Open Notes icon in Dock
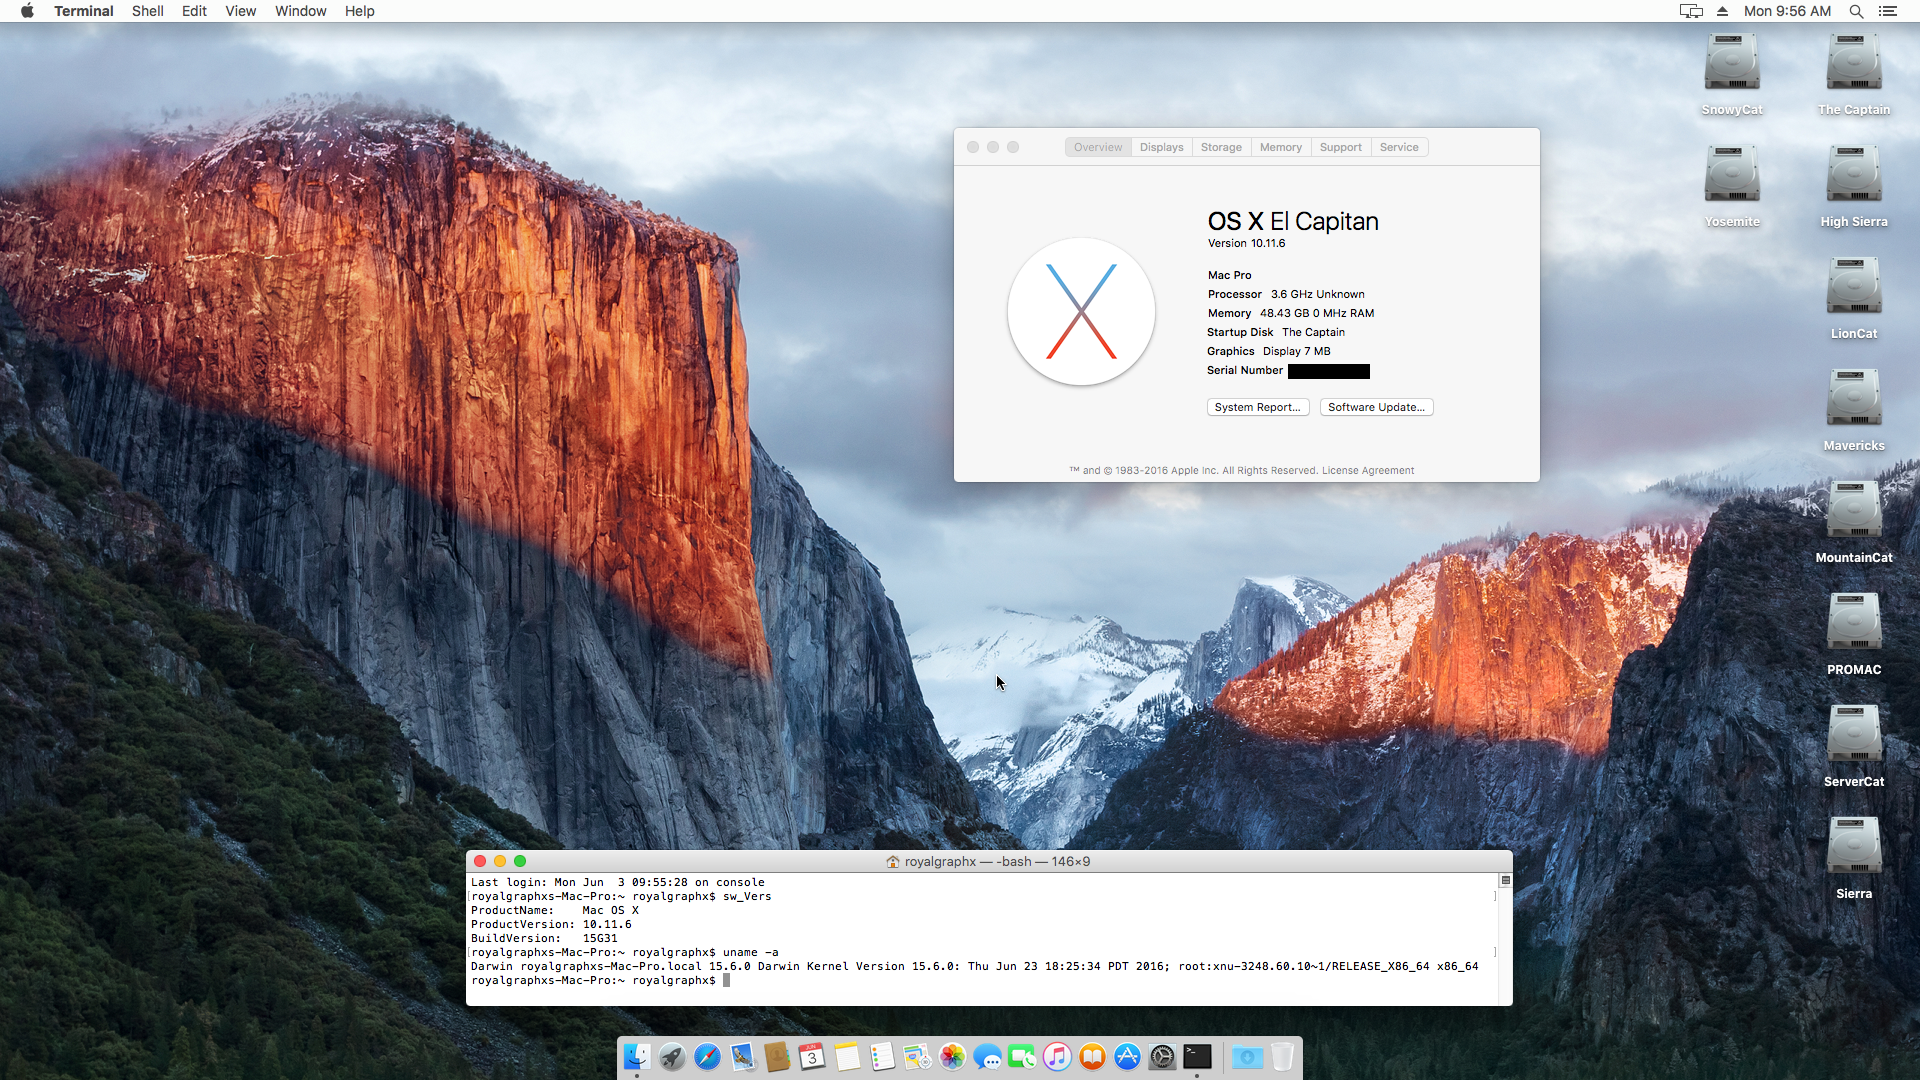 pyautogui.click(x=847, y=1056)
